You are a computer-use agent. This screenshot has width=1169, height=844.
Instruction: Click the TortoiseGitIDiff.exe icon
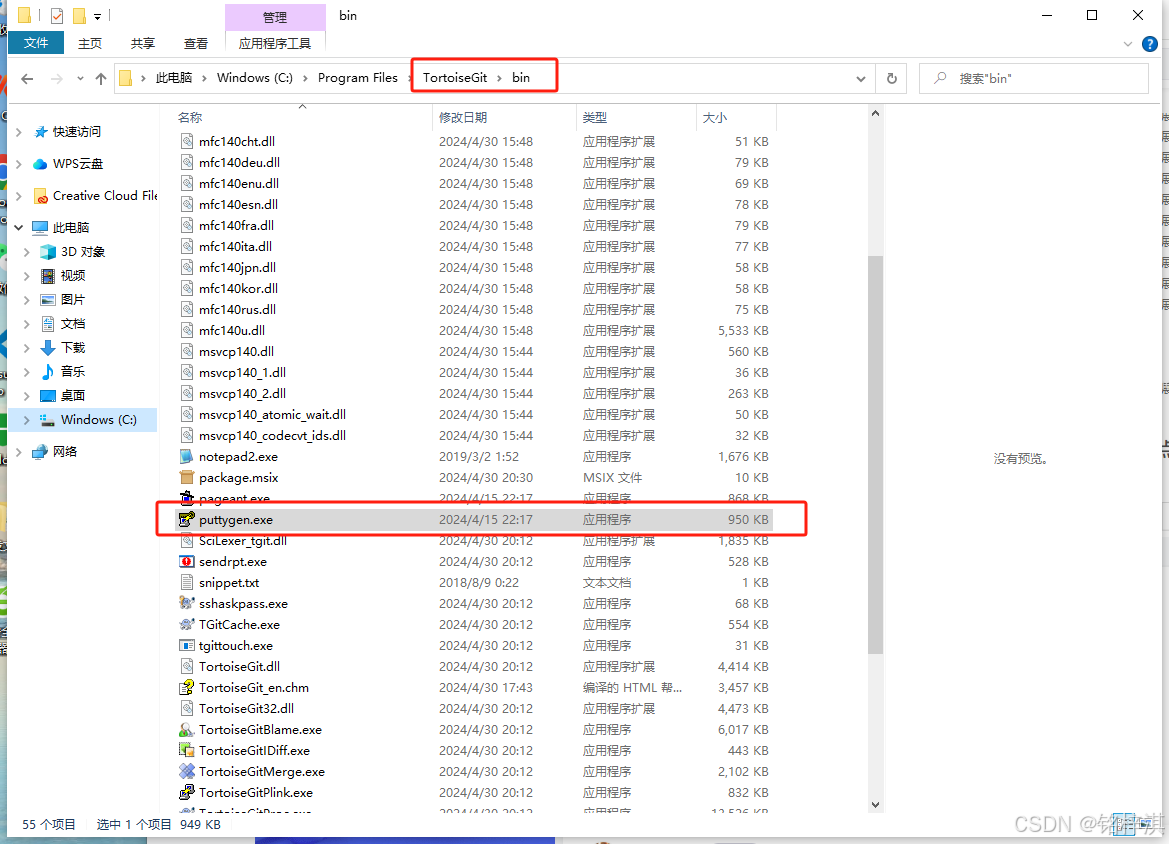pyautogui.click(x=186, y=750)
